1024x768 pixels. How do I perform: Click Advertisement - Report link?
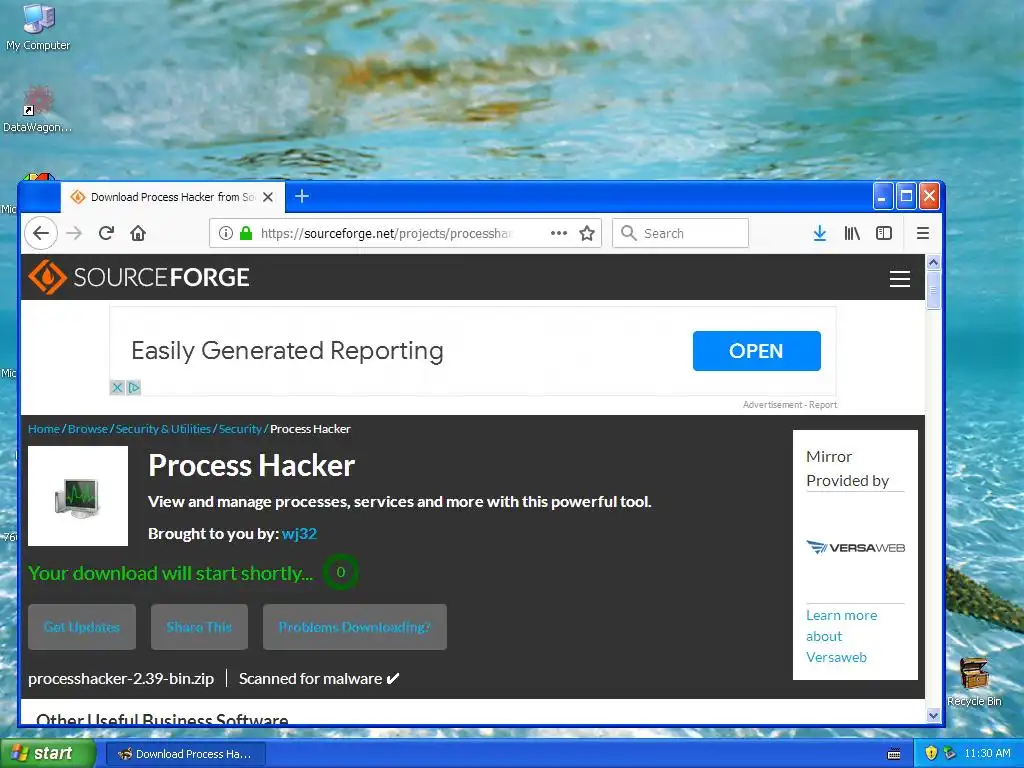(x=790, y=405)
